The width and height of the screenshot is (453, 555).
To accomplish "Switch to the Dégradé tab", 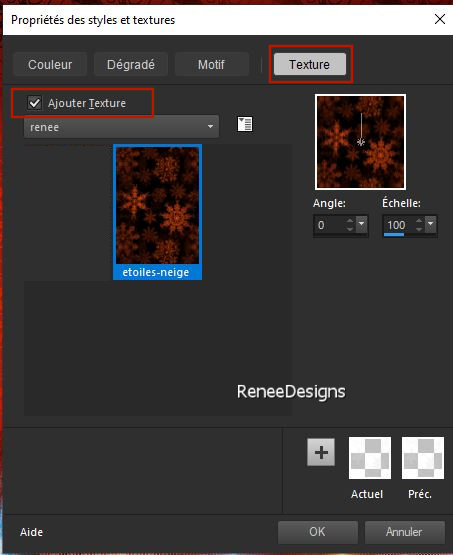I will point(131,64).
